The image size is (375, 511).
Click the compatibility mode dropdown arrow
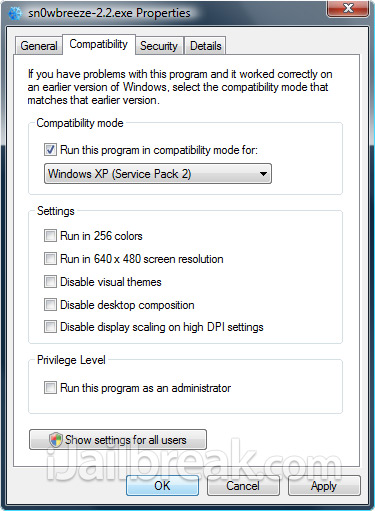(x=263, y=174)
